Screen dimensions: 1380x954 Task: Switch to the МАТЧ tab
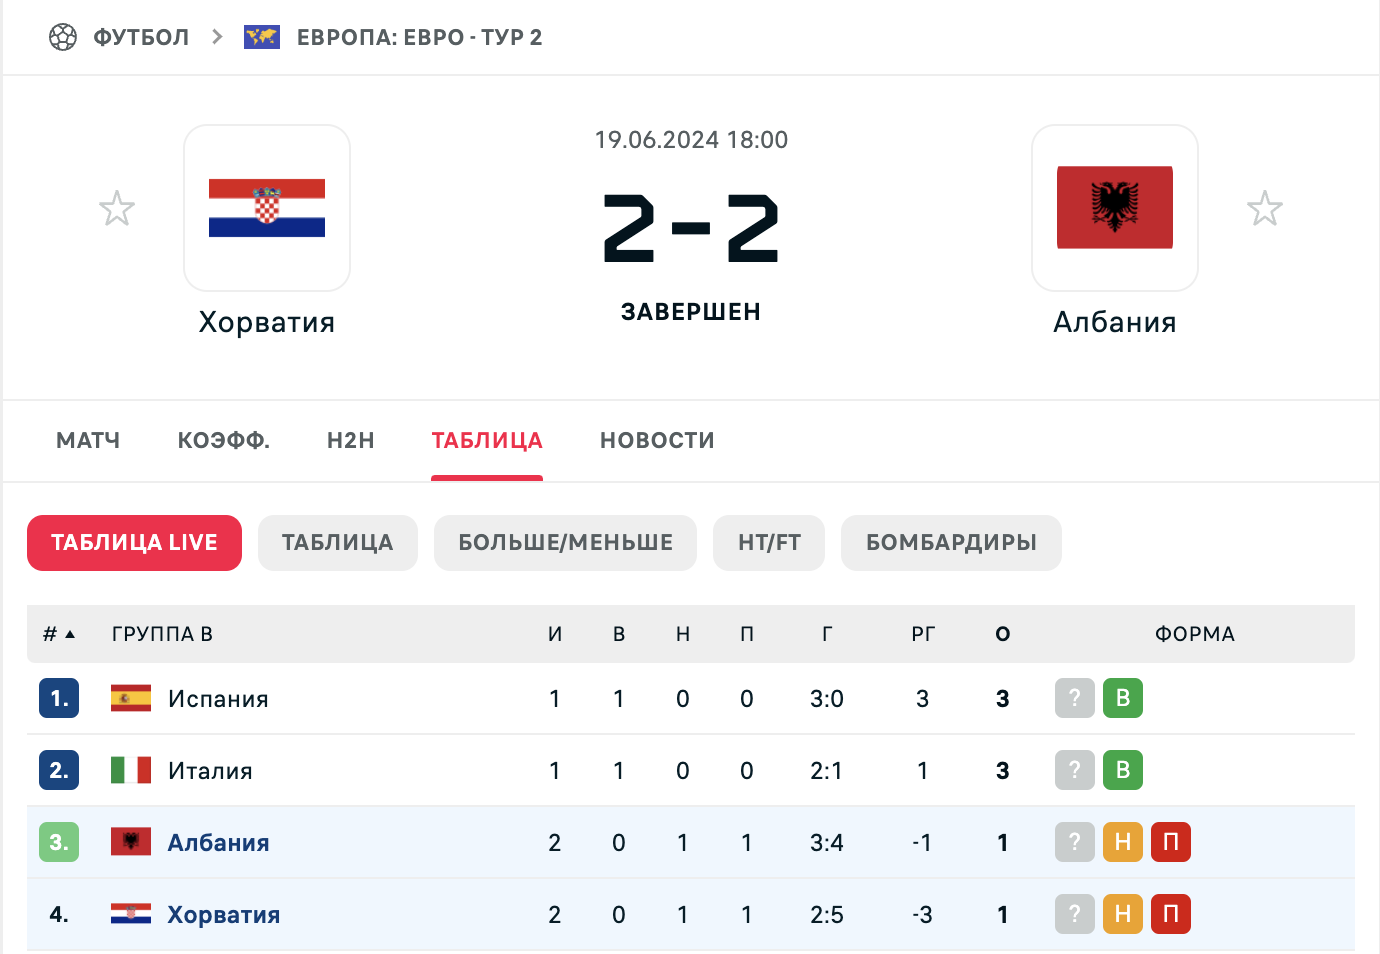tap(88, 441)
